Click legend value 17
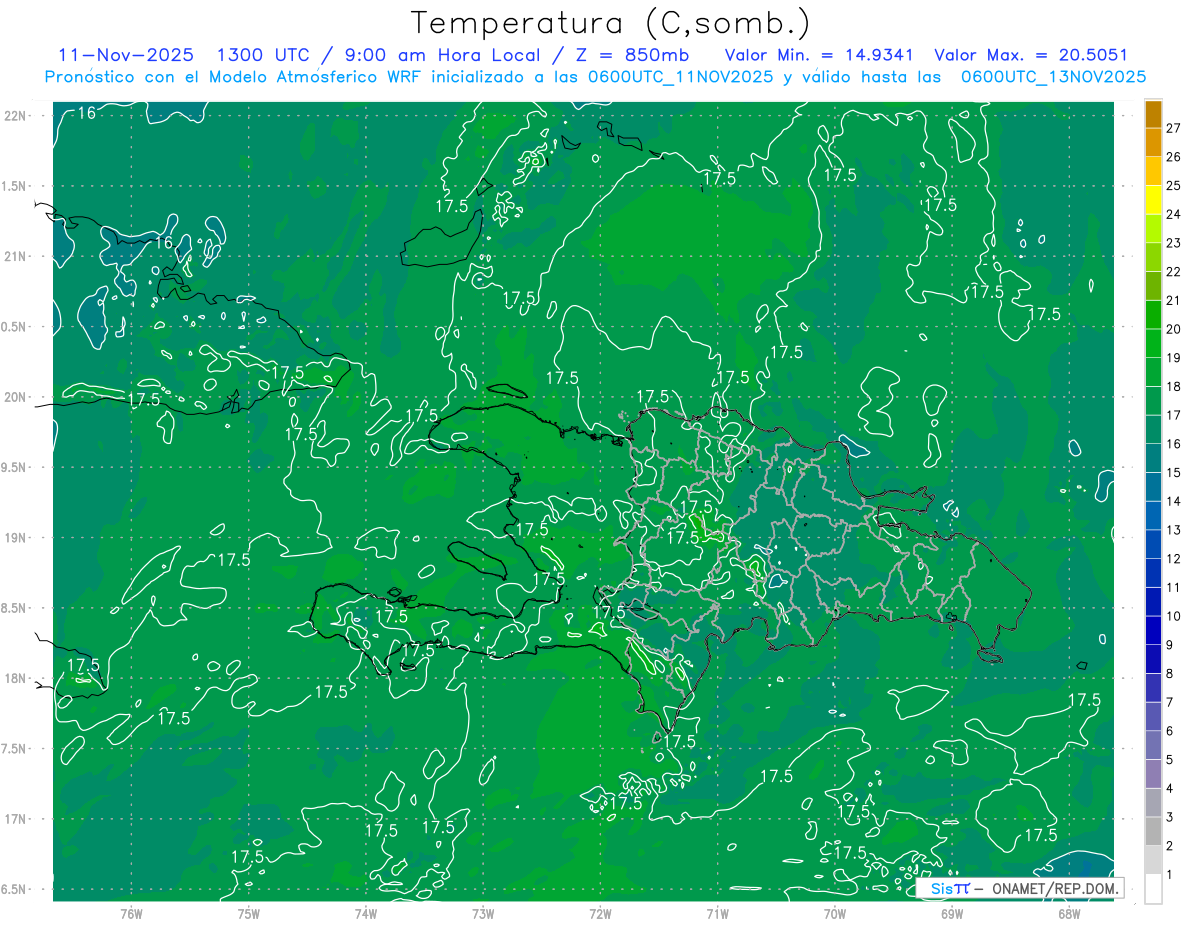1200x927 pixels. [x=1173, y=415]
